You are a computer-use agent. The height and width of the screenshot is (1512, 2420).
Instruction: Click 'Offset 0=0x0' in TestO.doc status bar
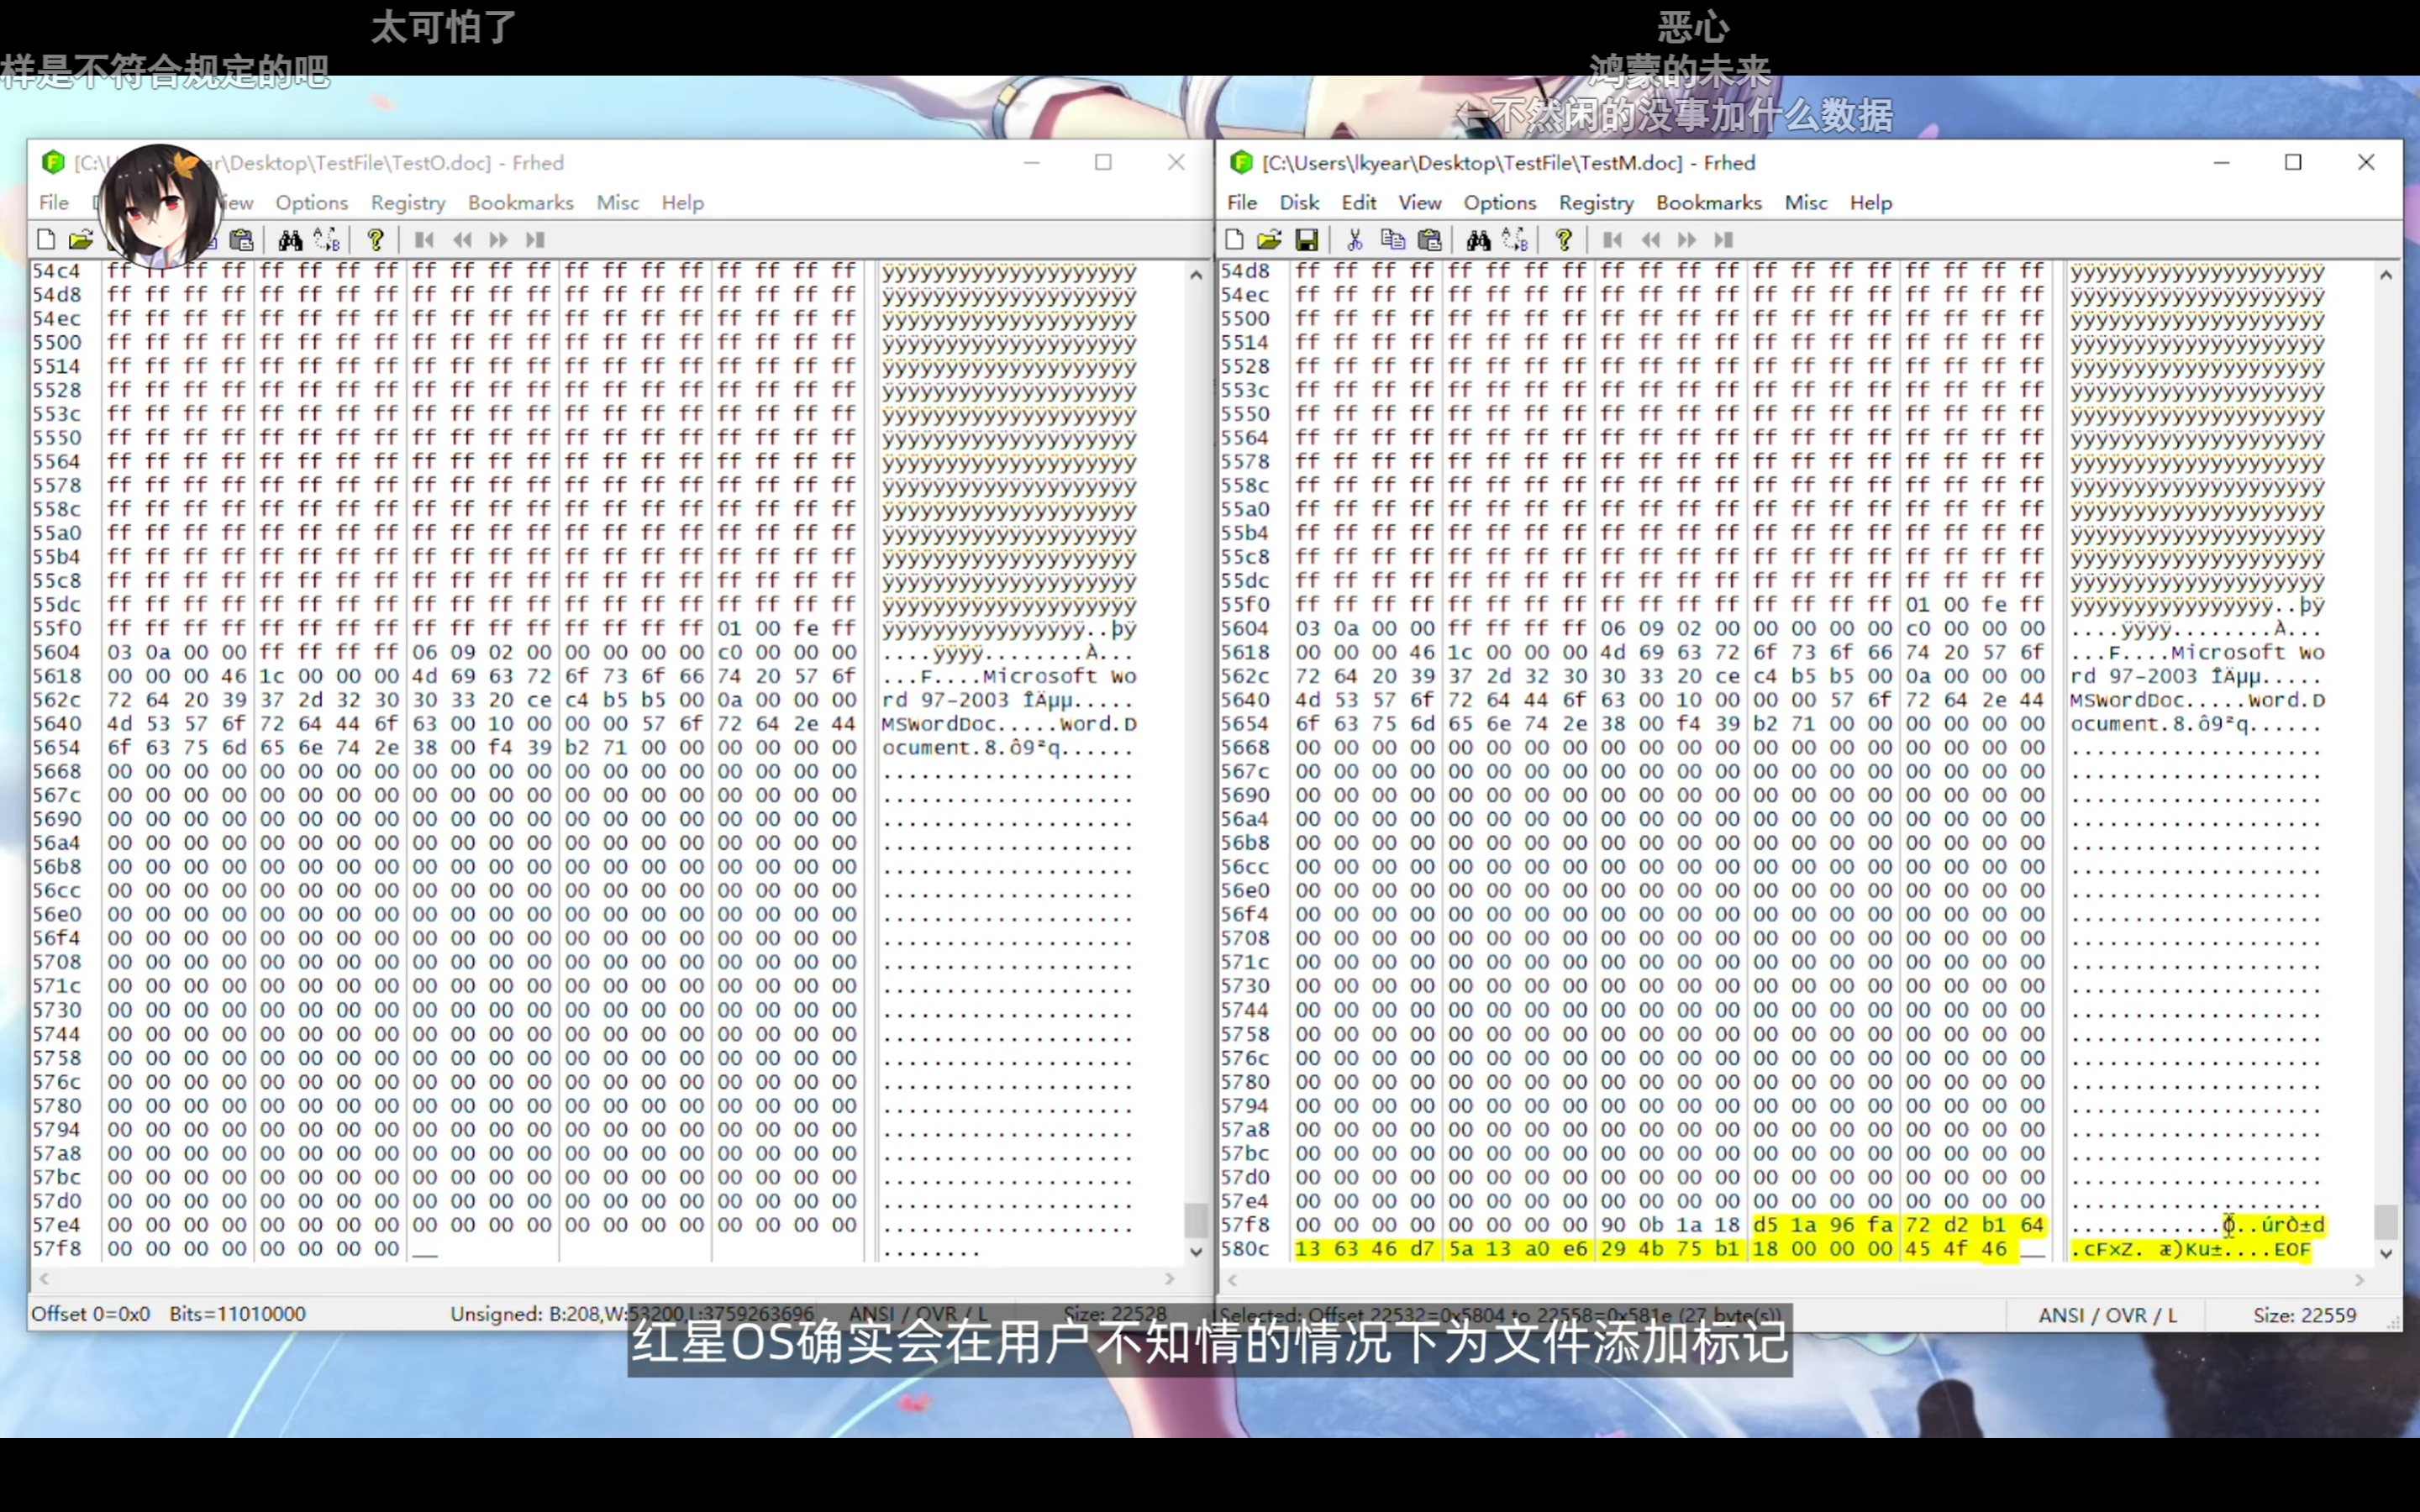[90, 1314]
